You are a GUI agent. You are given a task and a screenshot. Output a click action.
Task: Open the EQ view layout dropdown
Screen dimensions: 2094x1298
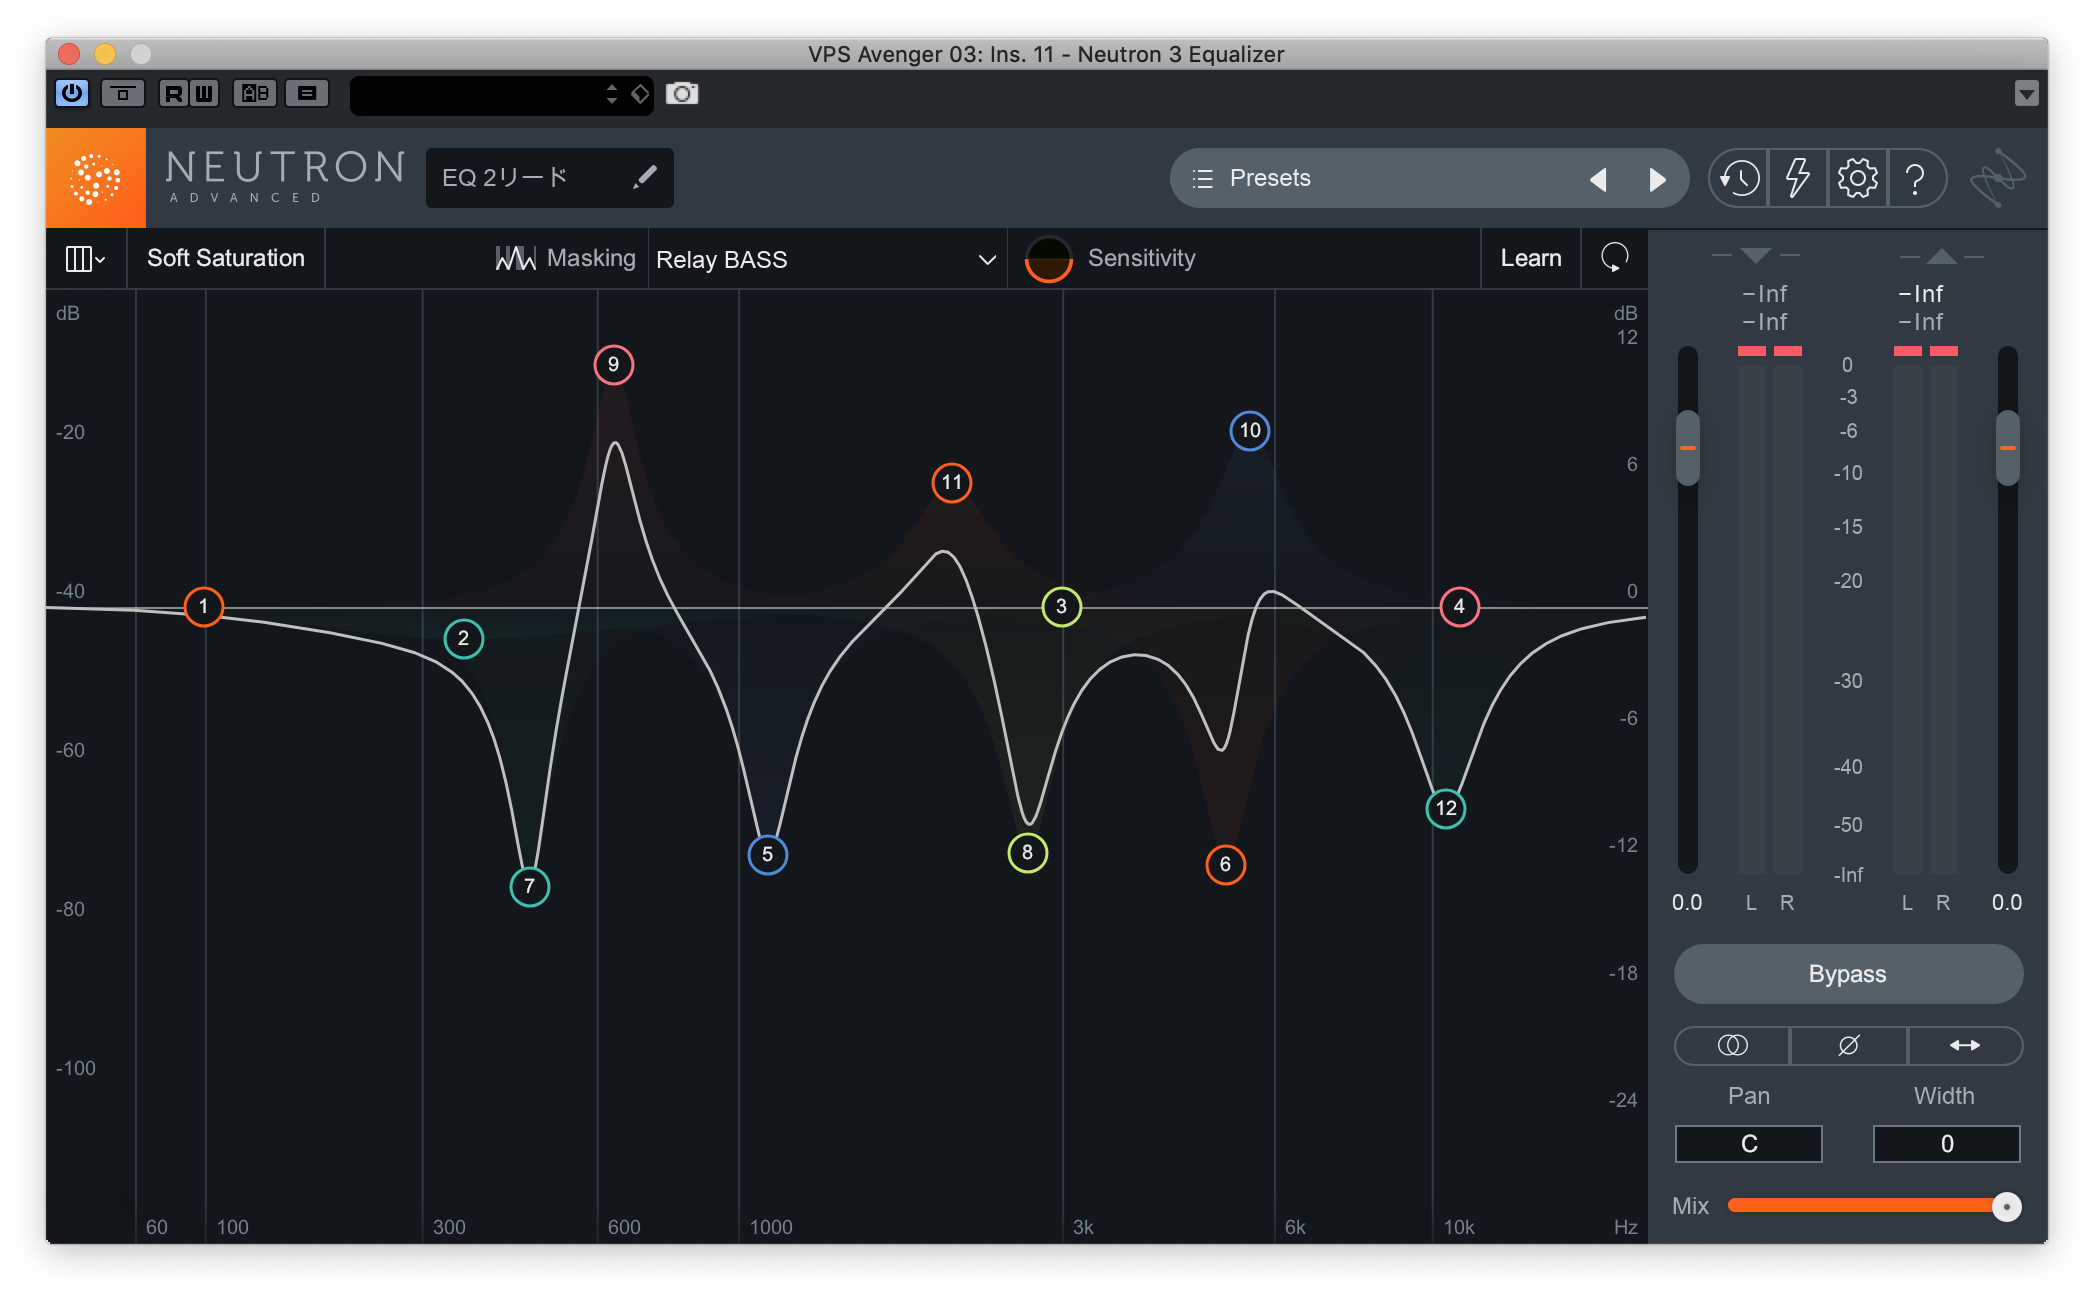coord(85,259)
